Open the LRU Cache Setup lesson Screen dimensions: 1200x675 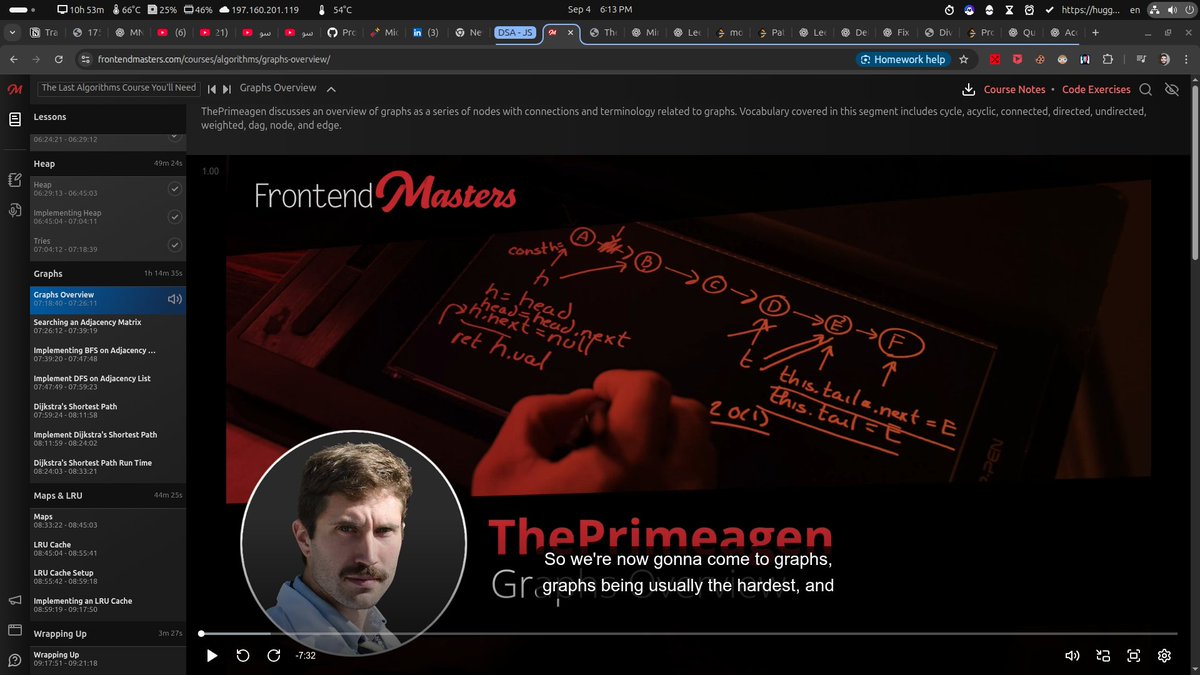pos(108,576)
